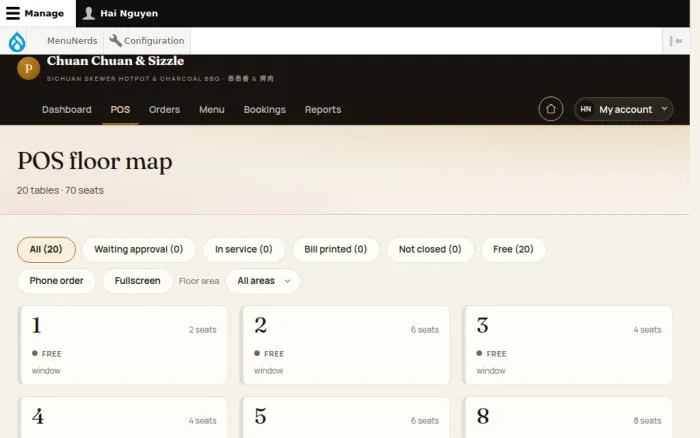The image size is (700, 438).
Task: Select table 4 card
Action: (123, 417)
